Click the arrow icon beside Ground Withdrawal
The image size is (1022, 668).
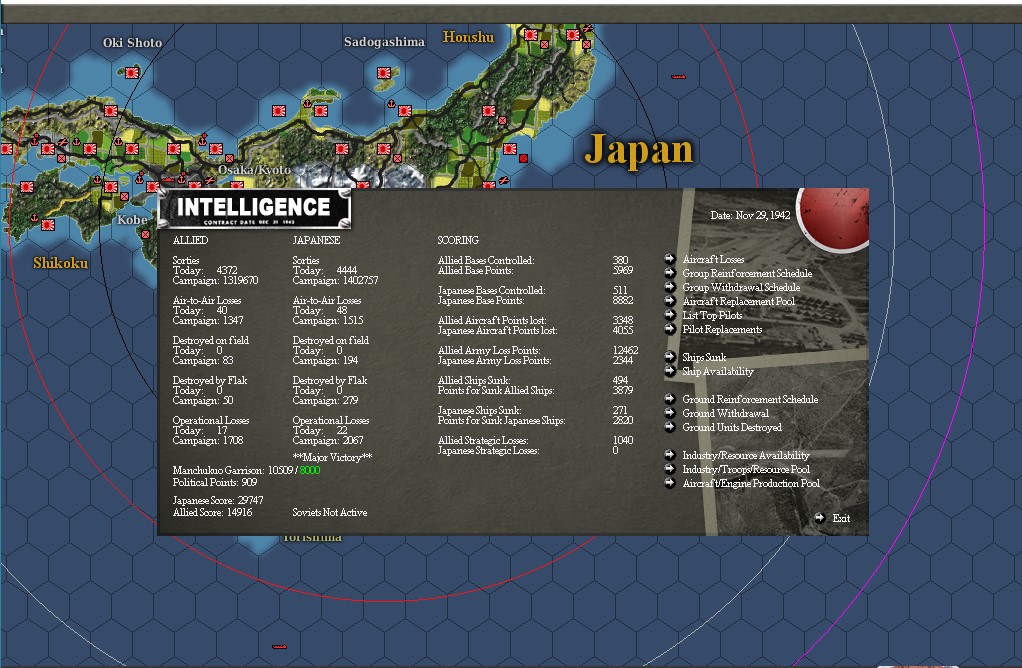tap(669, 413)
